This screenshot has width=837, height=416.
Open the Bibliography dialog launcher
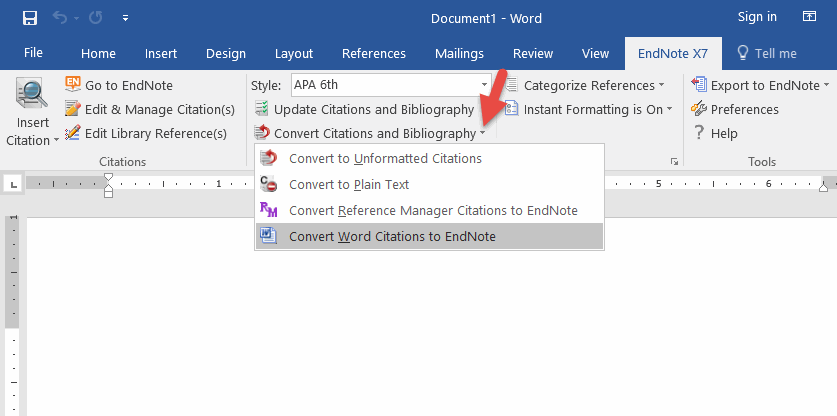point(673,162)
